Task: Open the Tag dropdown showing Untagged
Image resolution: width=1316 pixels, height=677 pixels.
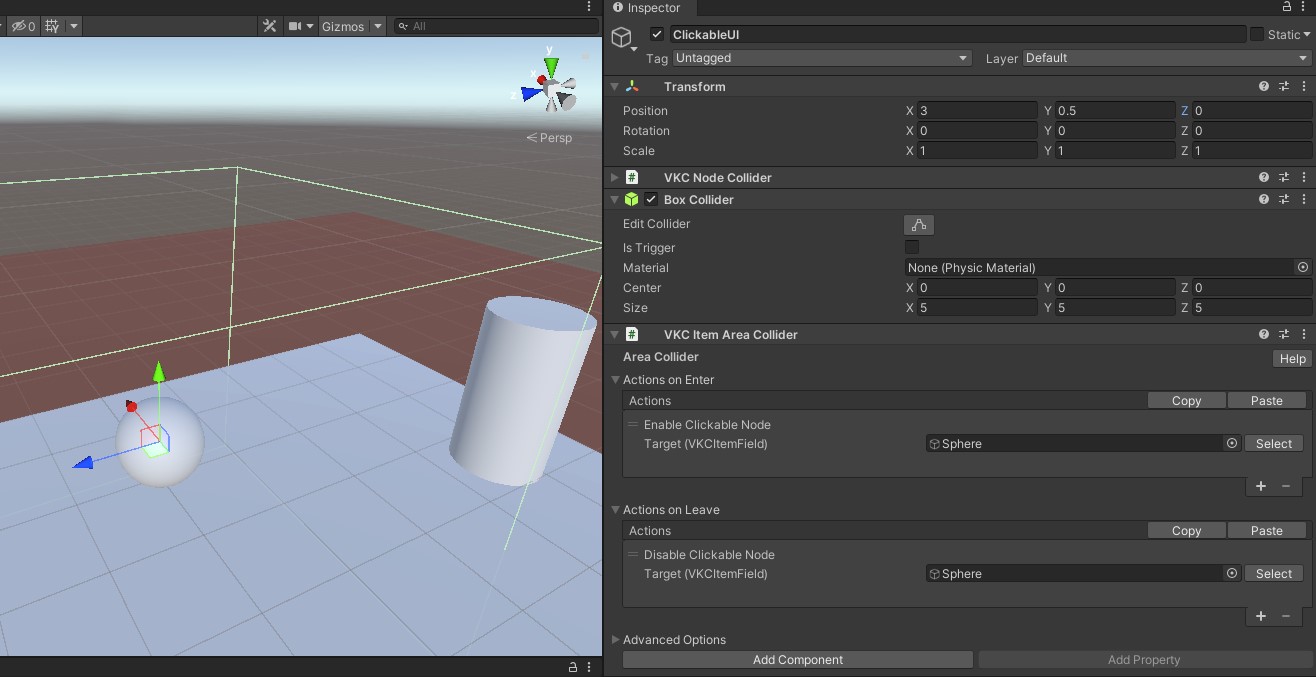Action: pyautogui.click(x=820, y=58)
